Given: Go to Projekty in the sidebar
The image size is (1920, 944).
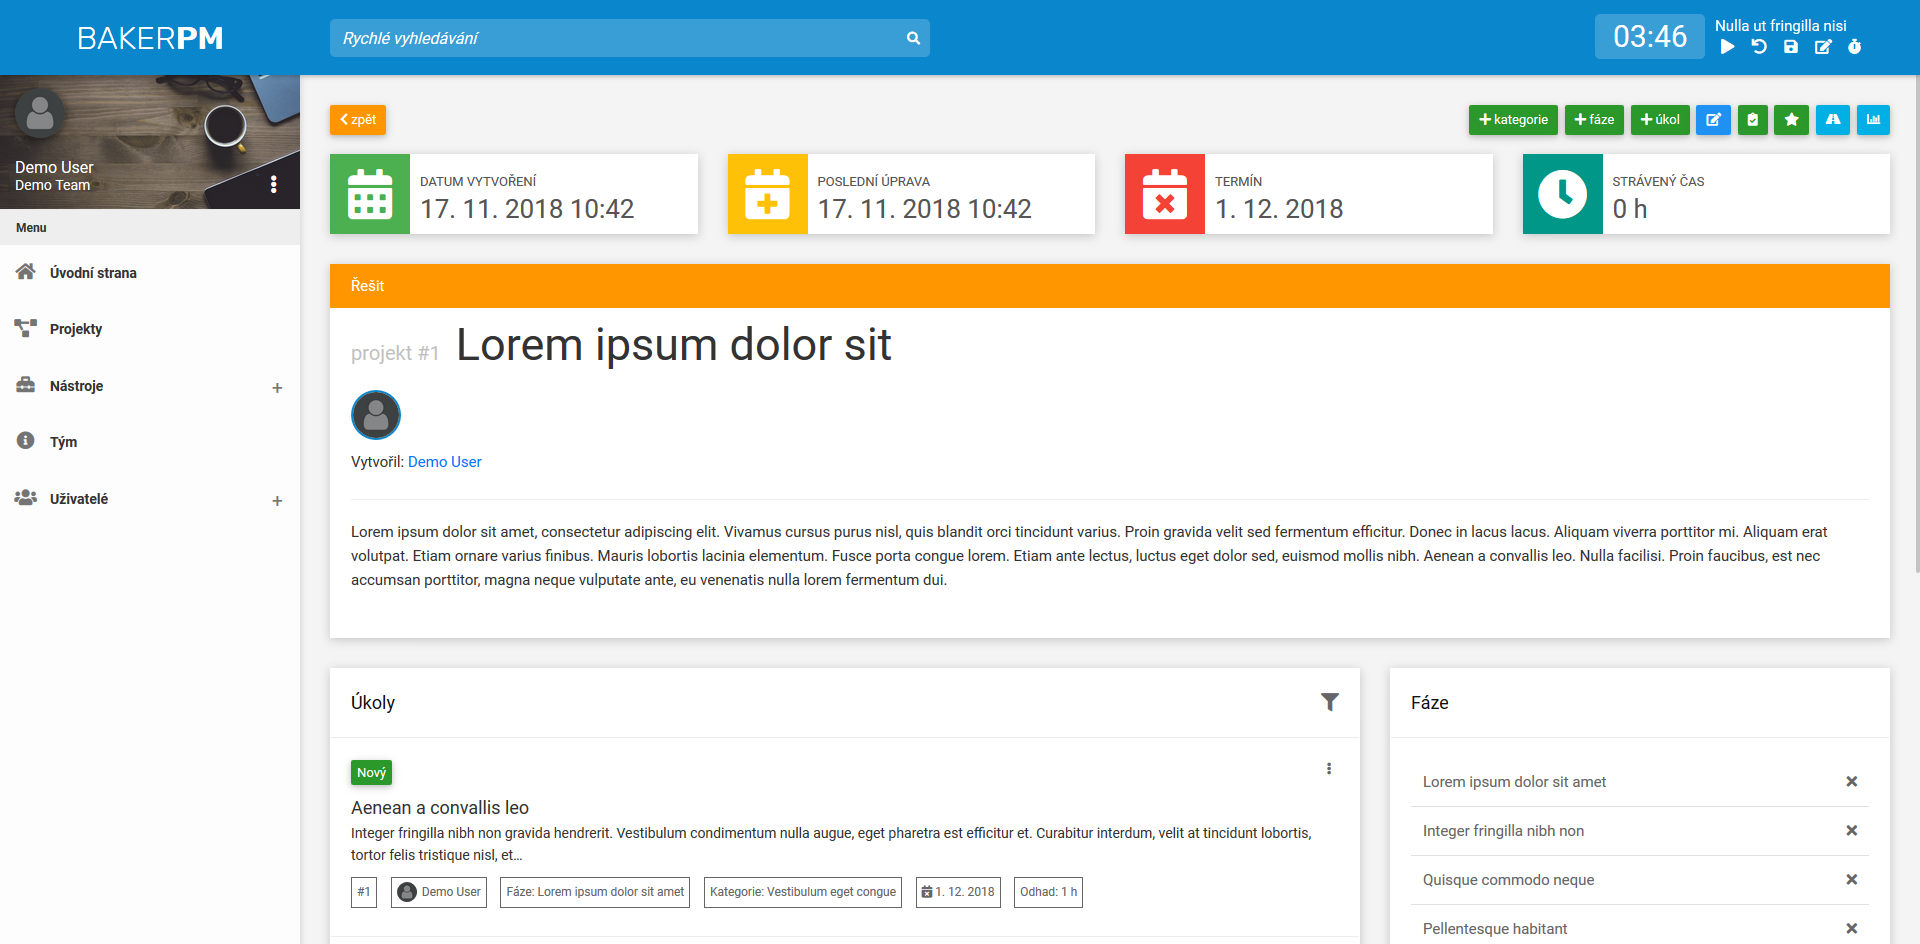Looking at the screenshot, I should click(76, 329).
